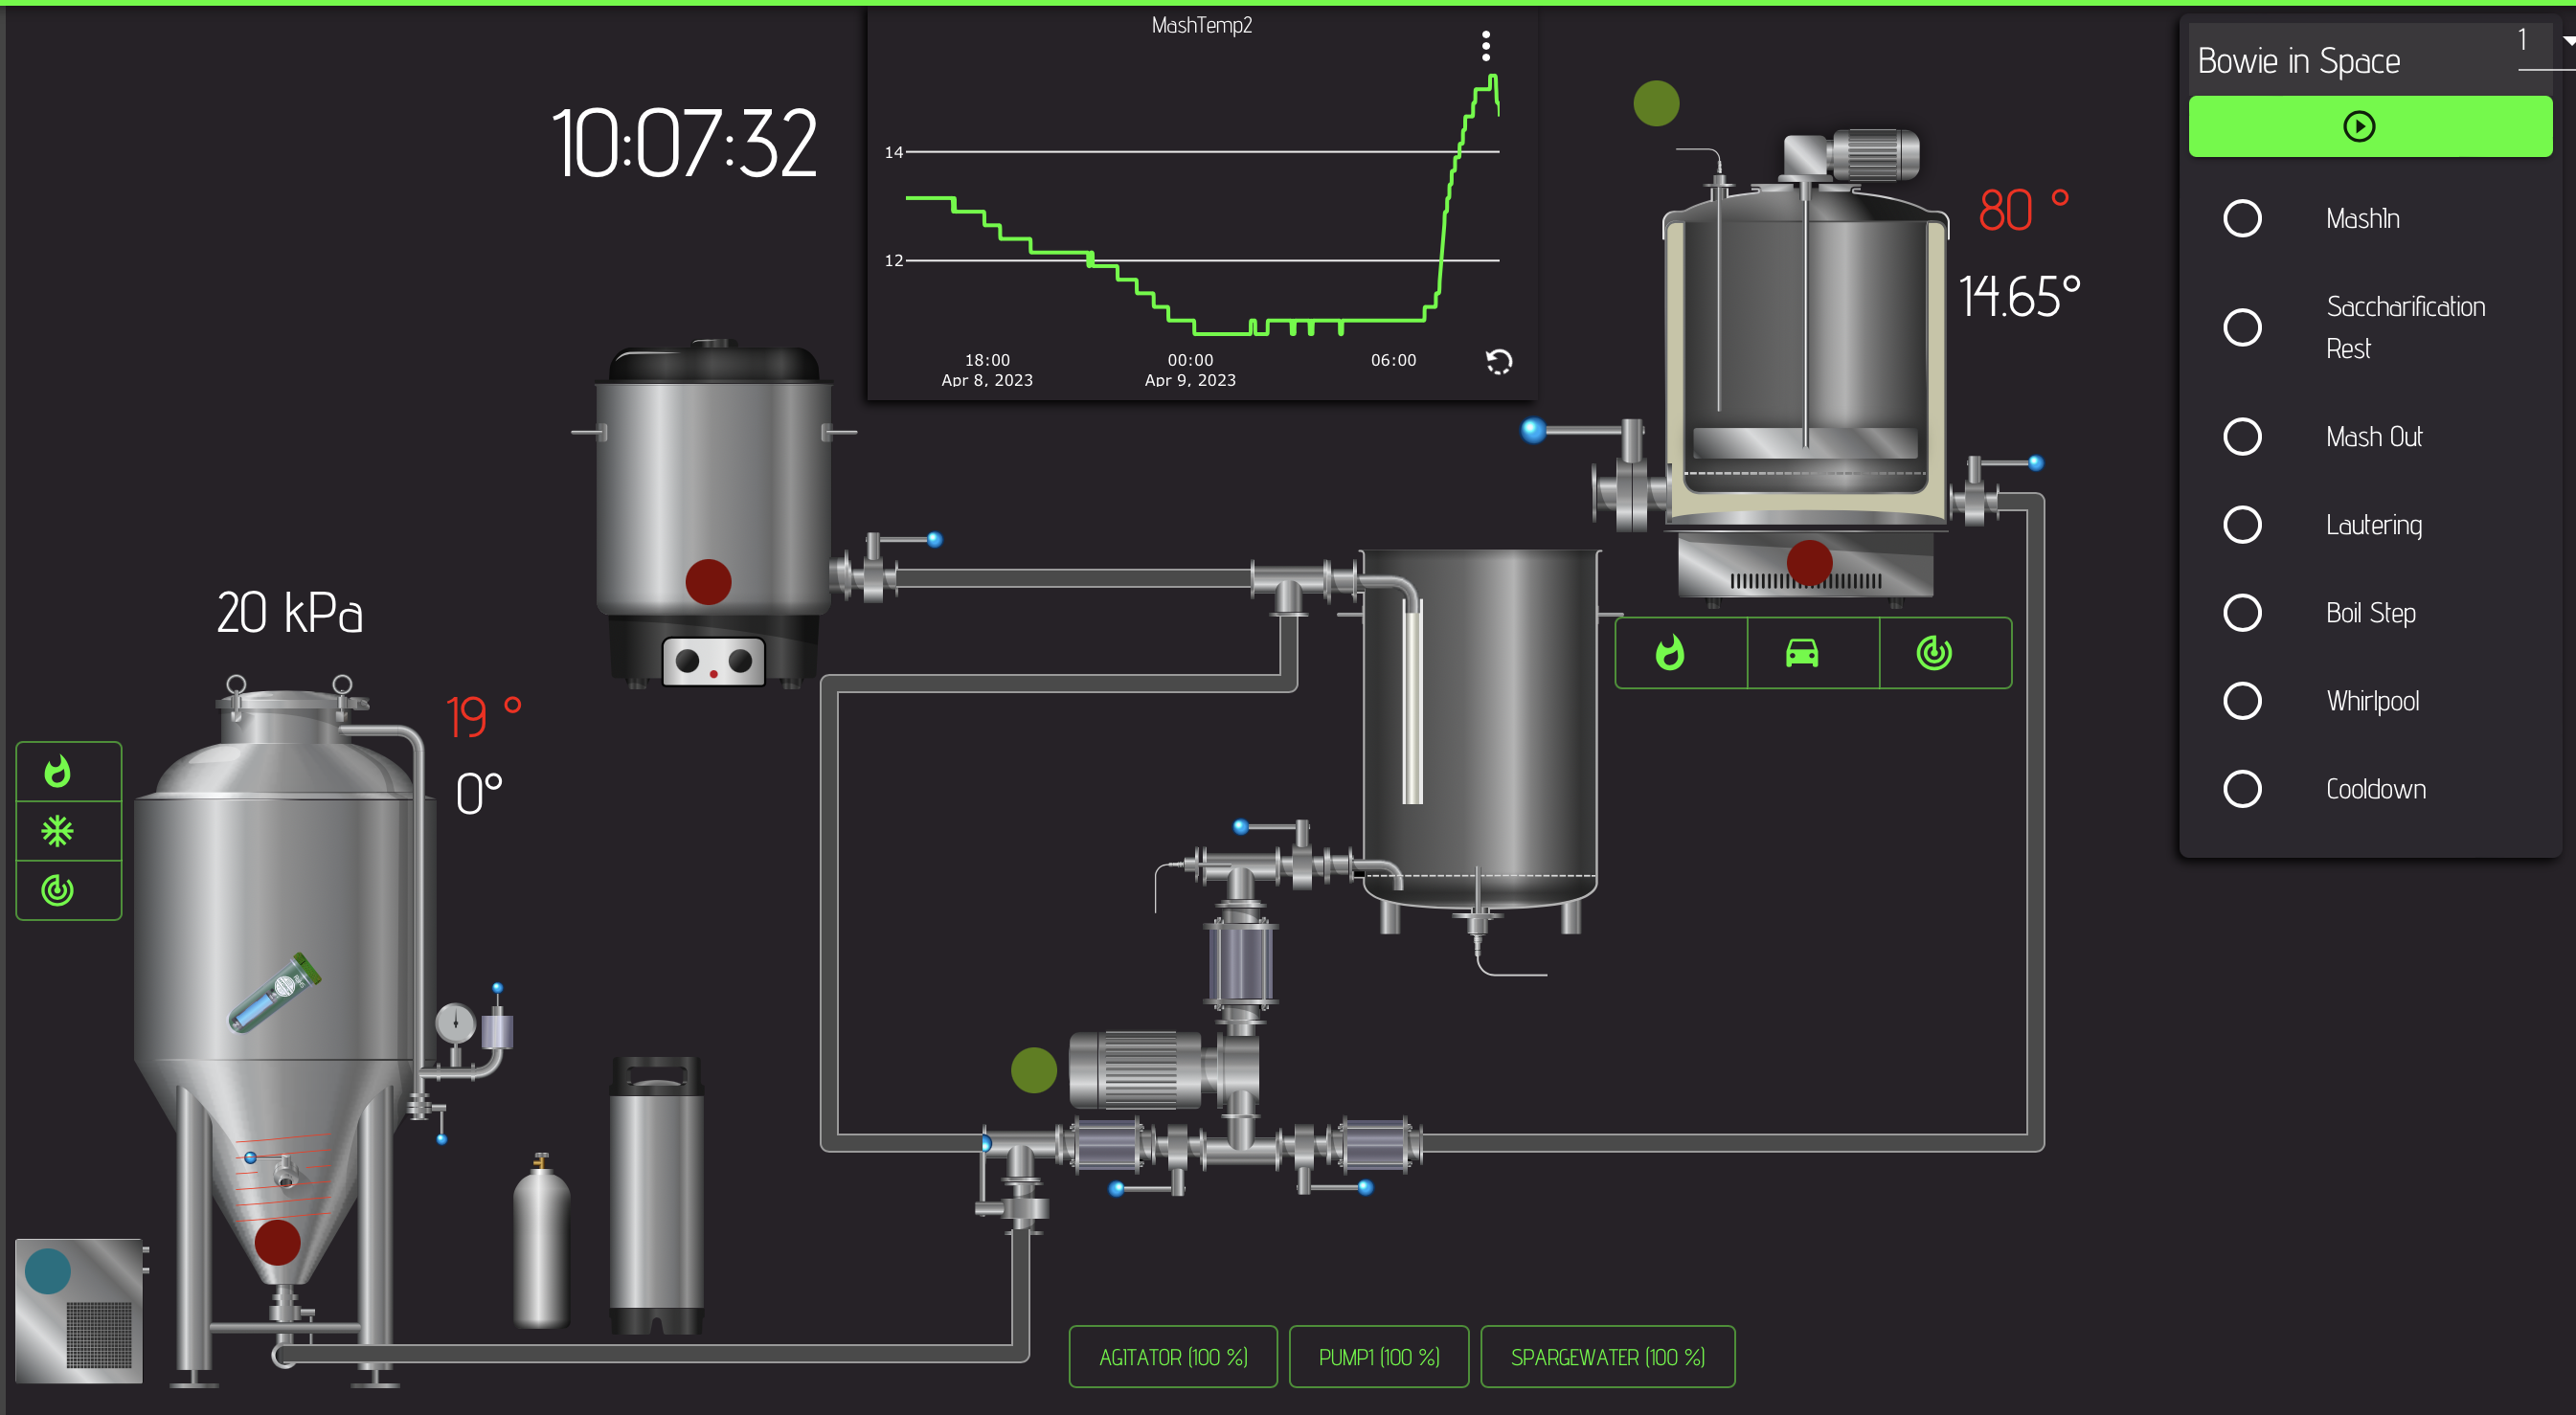
Task: Toggle the fermenter heater flame icon
Action: (x=58, y=771)
